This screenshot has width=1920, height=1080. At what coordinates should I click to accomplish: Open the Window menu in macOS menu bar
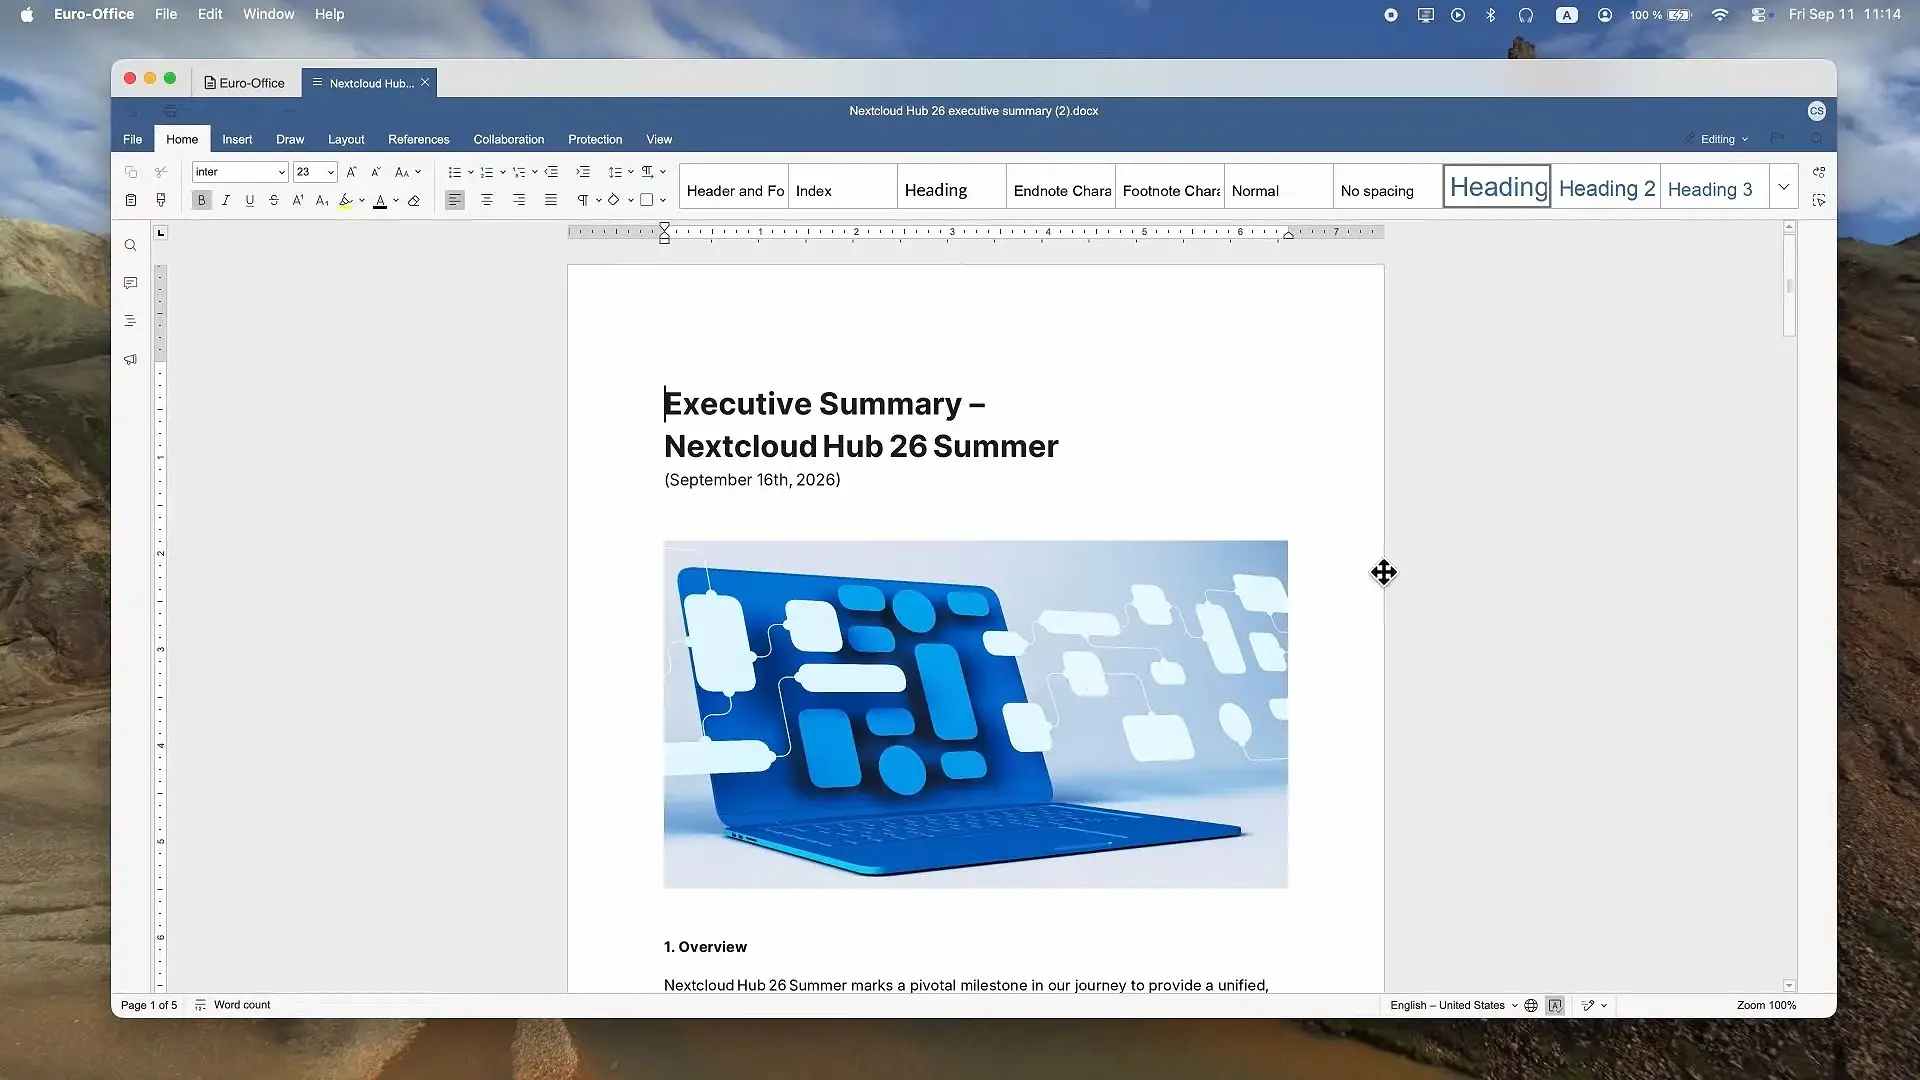point(269,14)
